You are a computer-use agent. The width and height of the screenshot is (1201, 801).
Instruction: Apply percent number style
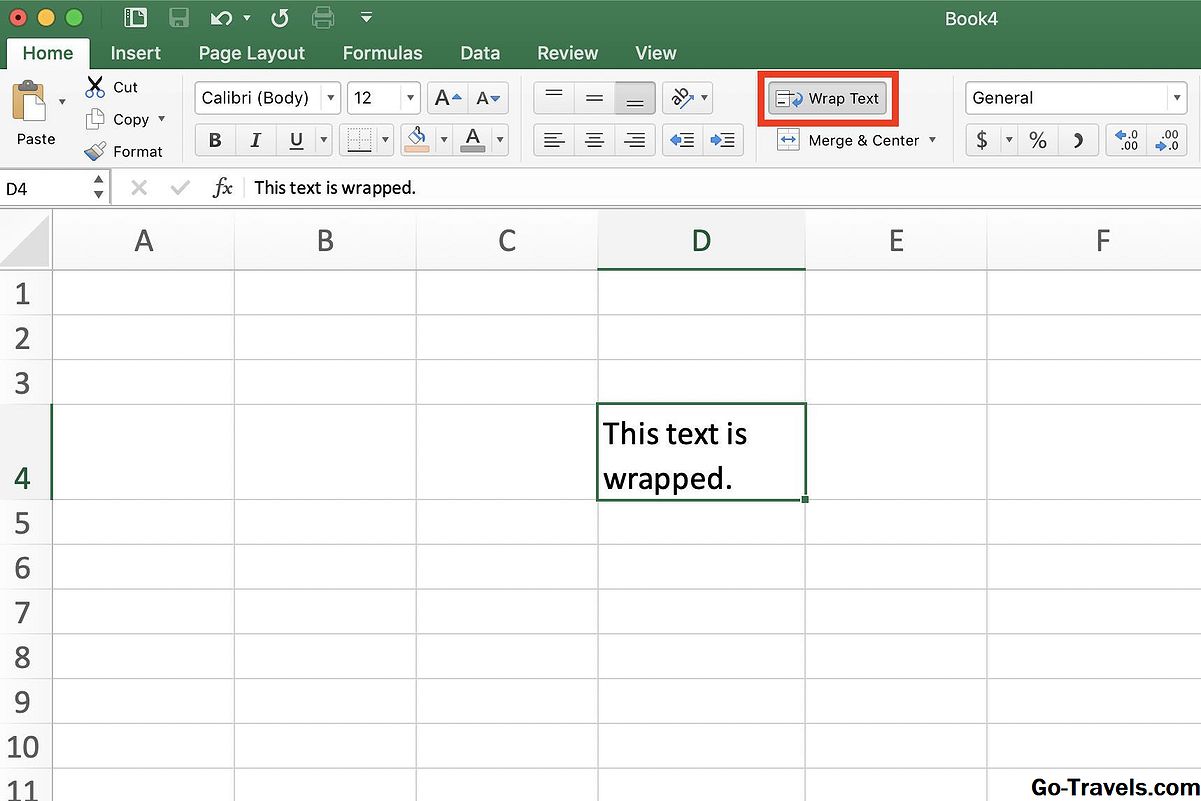[x=1037, y=140]
